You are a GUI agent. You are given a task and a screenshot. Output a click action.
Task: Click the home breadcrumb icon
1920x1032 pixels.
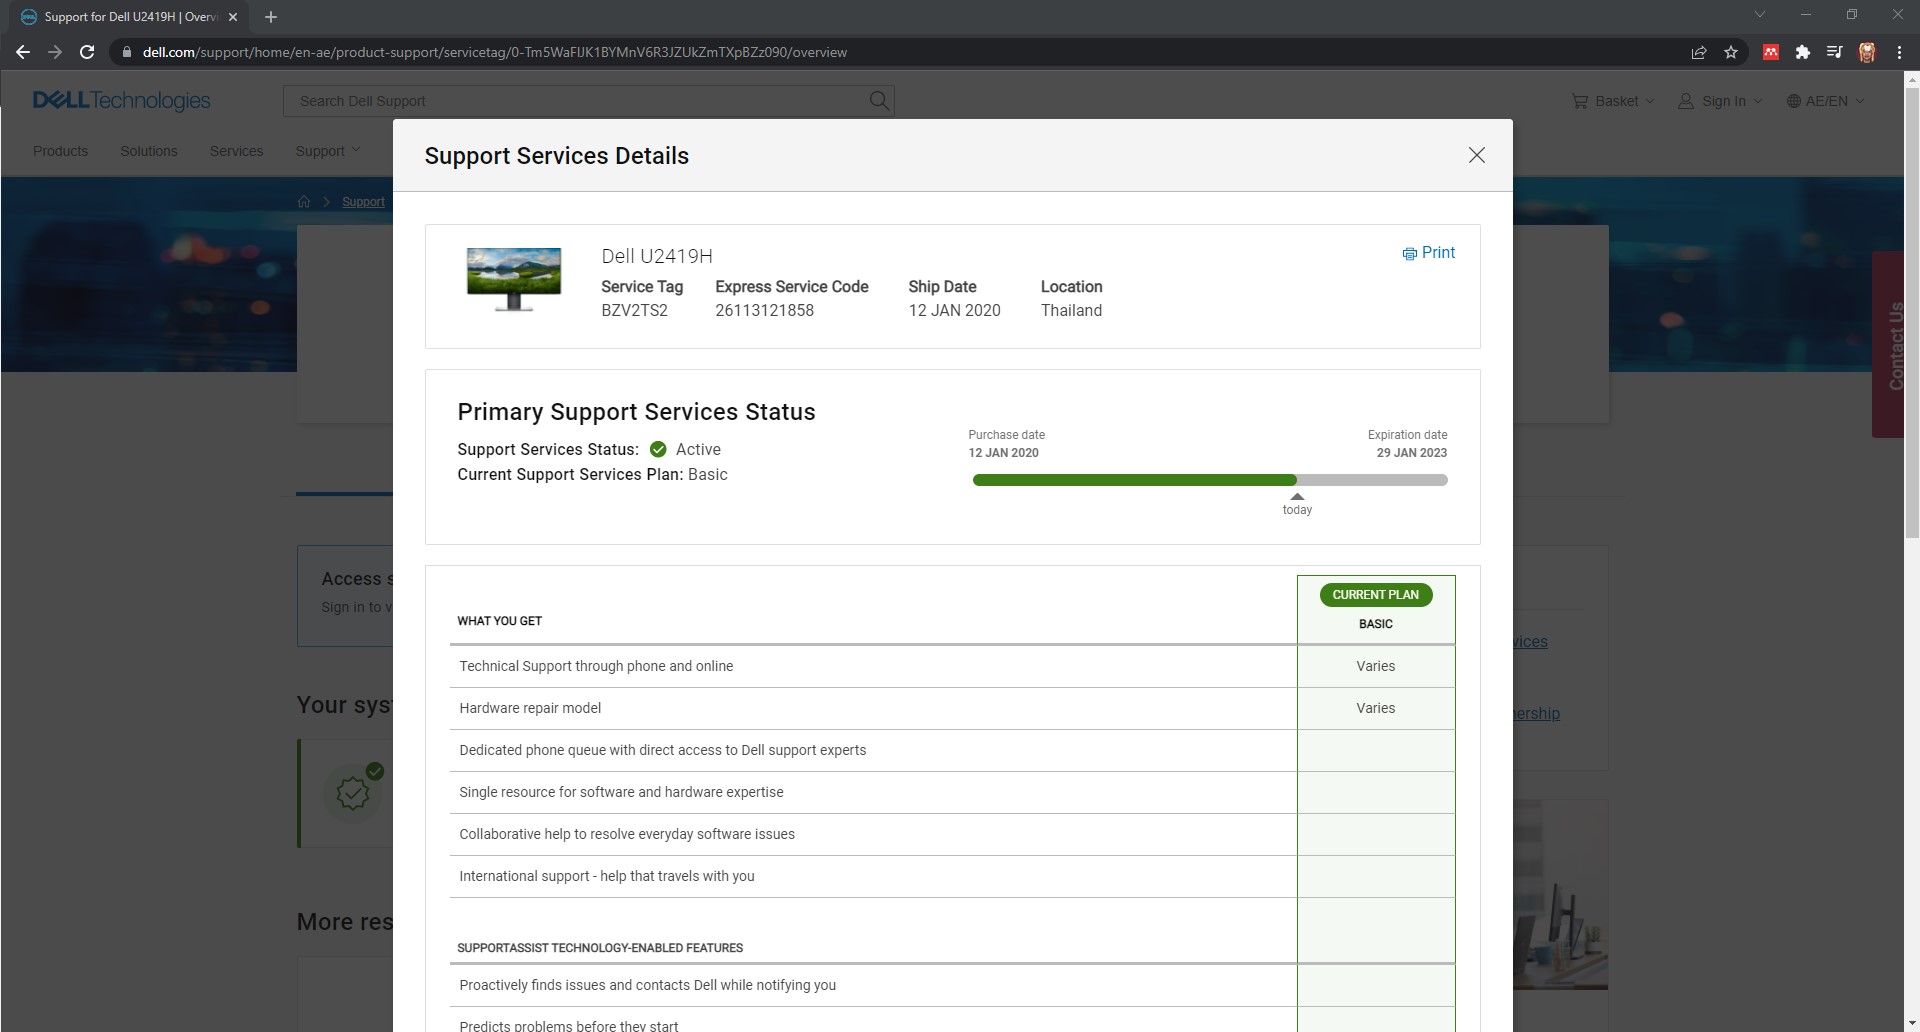click(304, 202)
